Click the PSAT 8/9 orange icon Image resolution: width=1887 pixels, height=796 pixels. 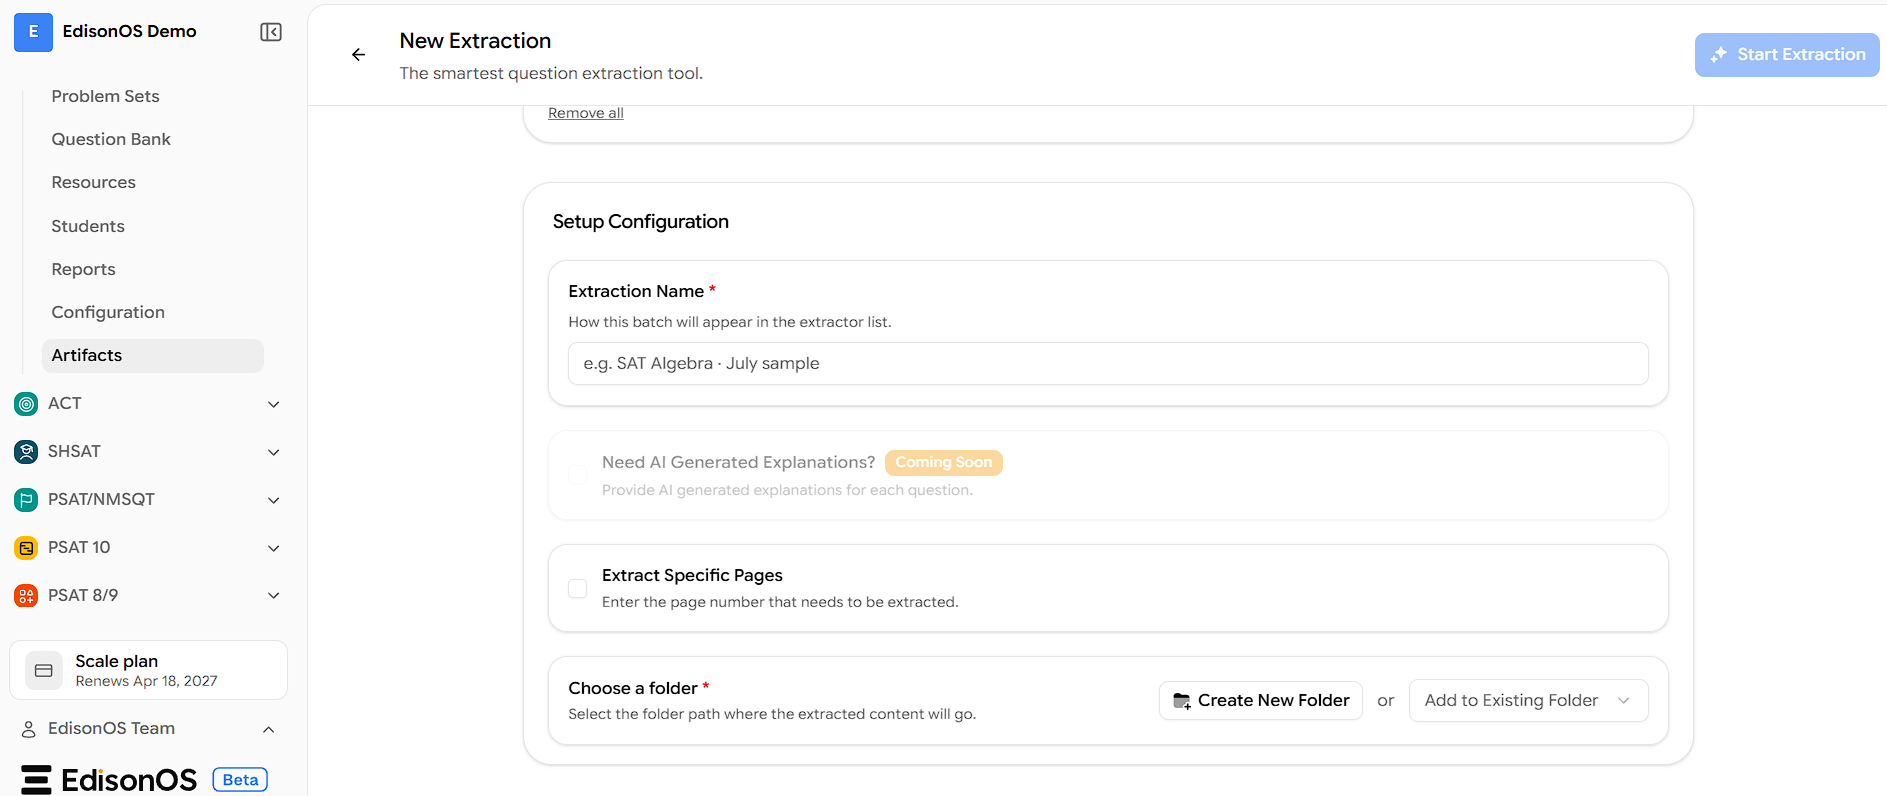click(26, 596)
